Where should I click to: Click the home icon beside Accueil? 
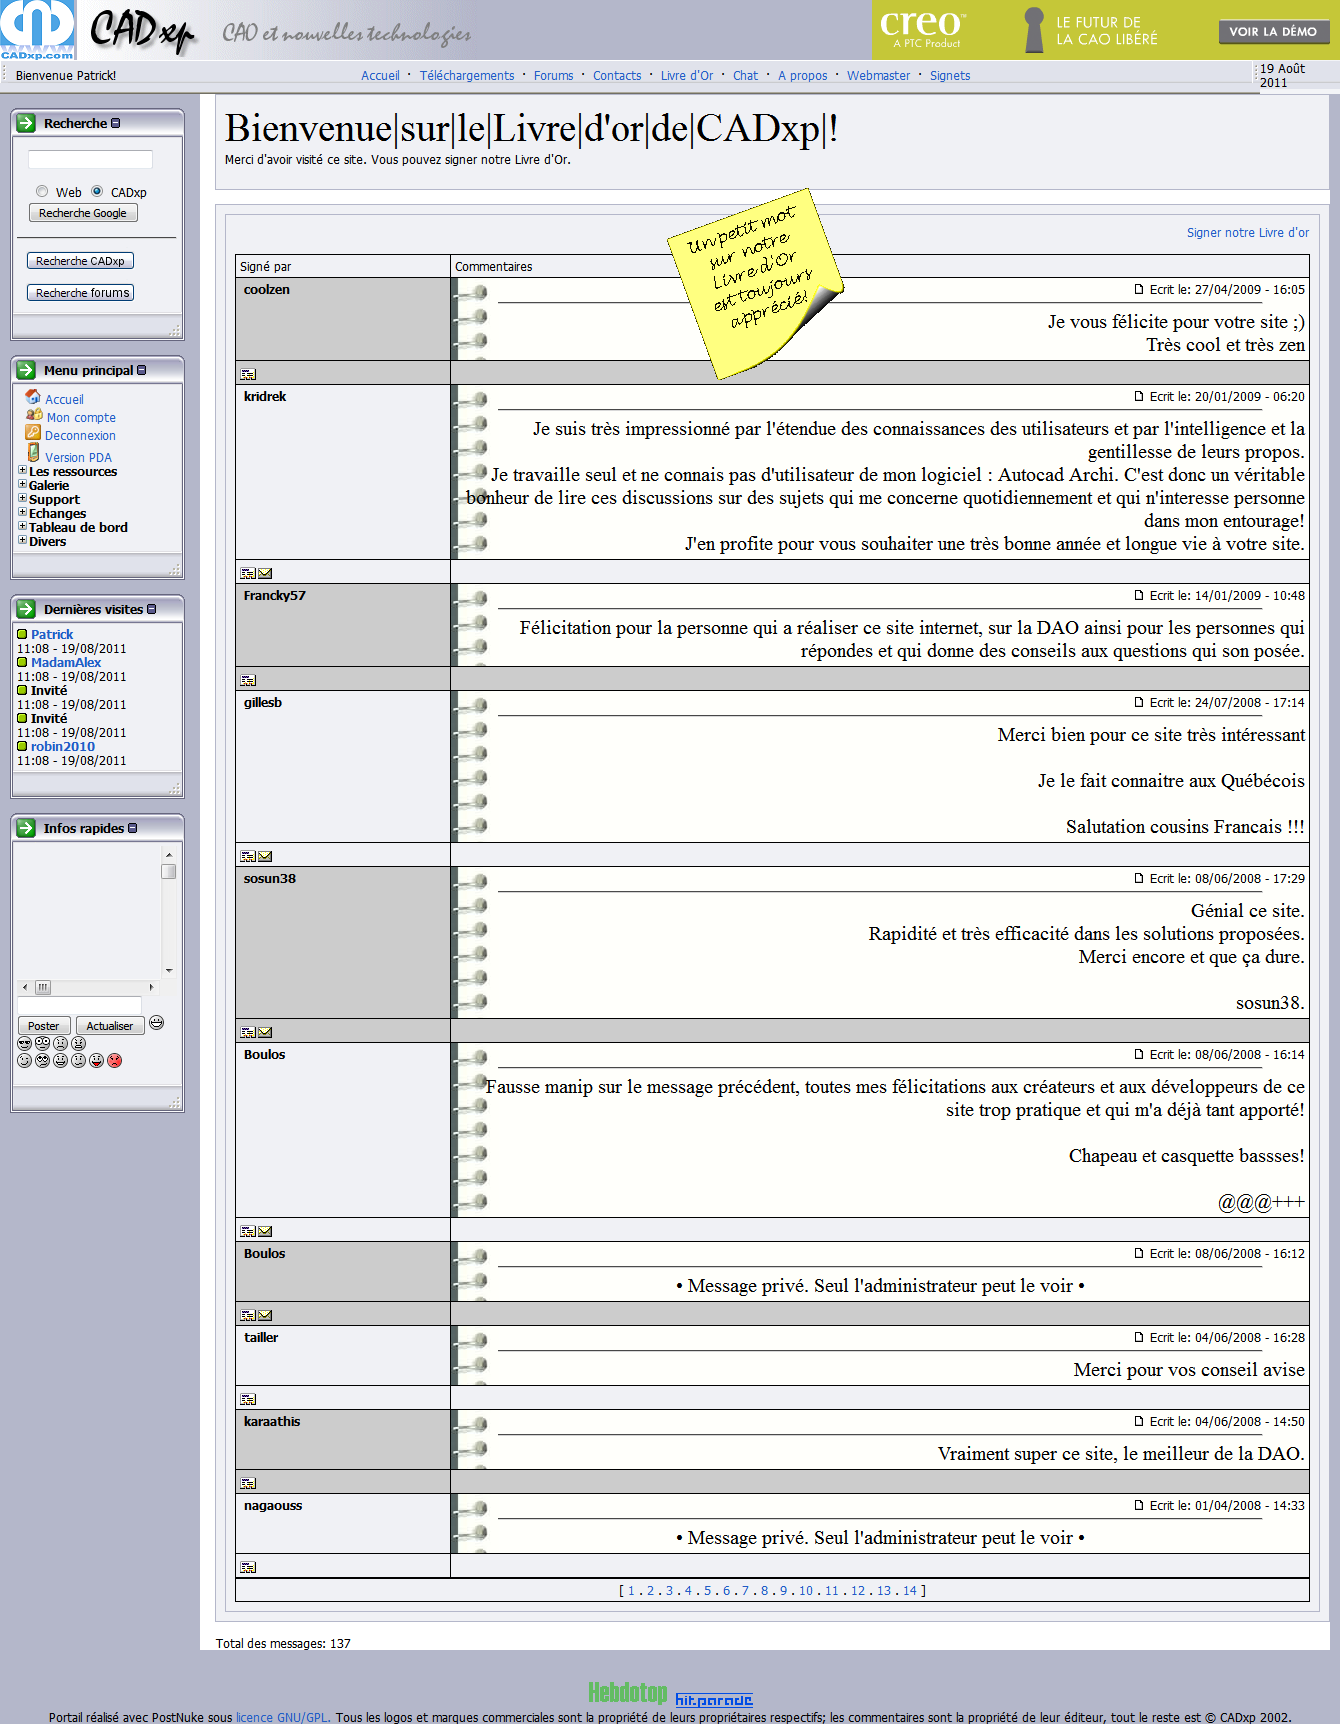(x=33, y=398)
